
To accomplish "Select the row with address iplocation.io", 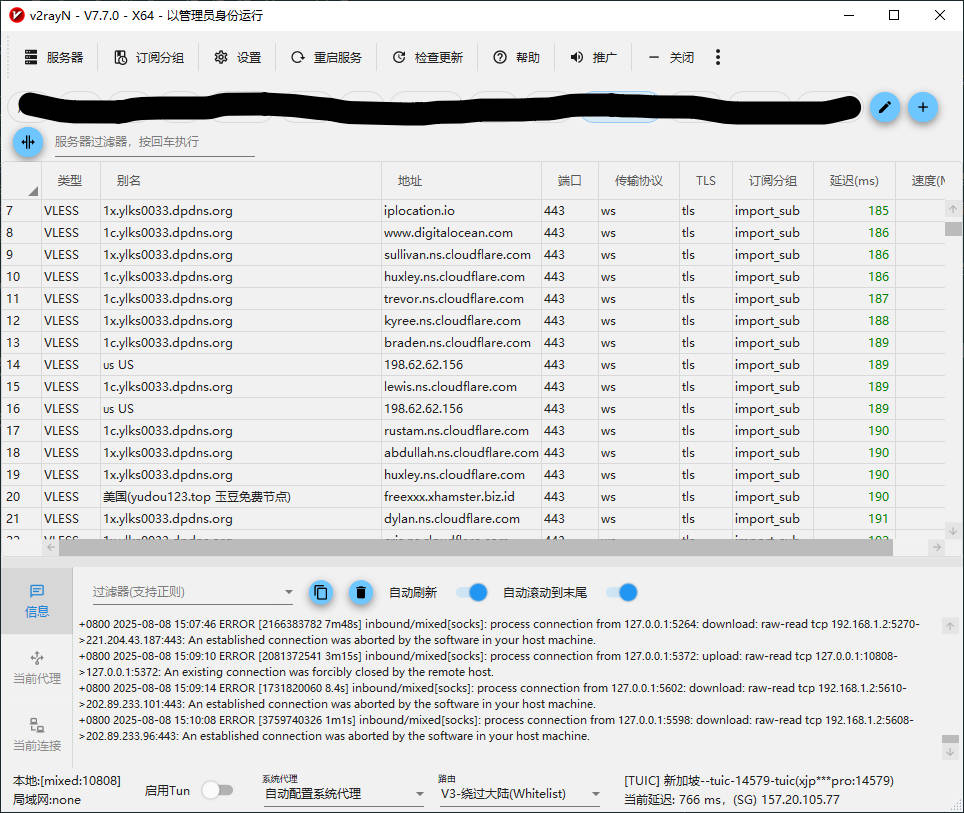I will (473, 211).
